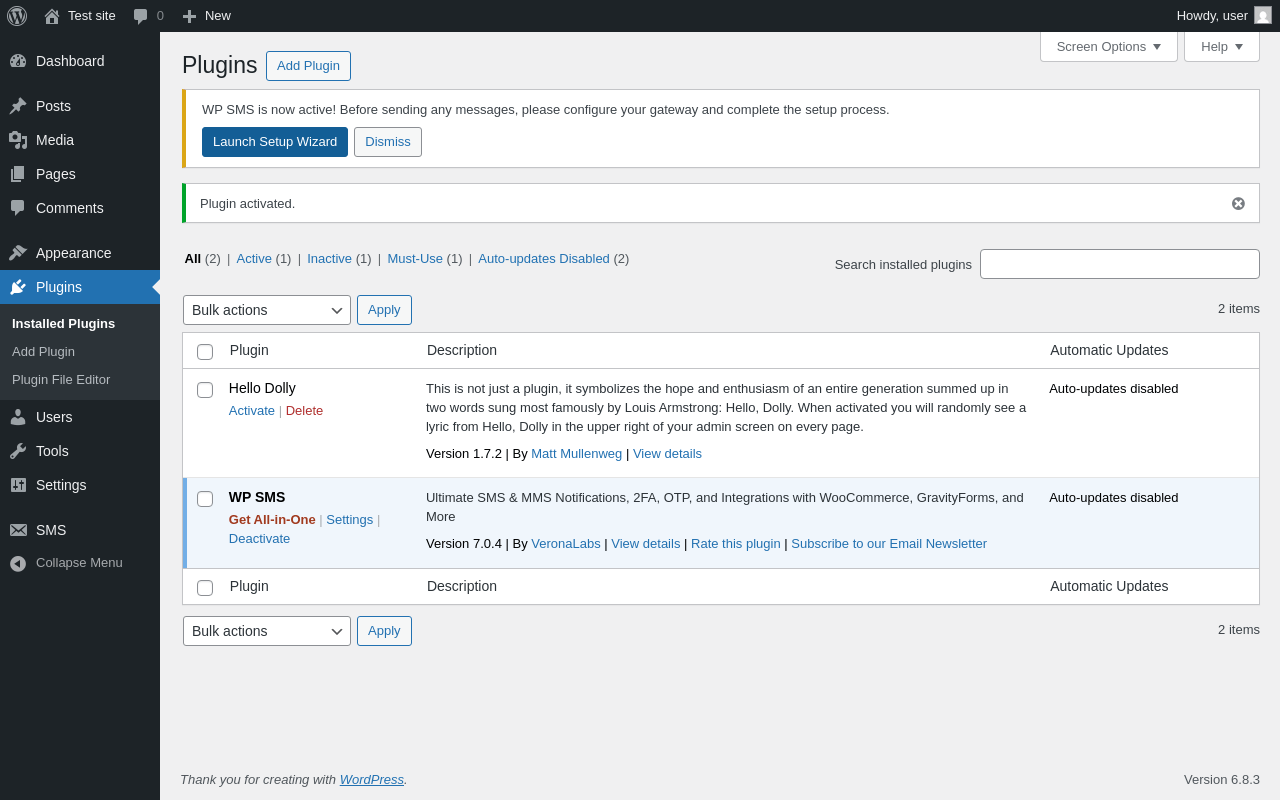
Task: Click the Appearance paintbrush icon
Action: click(x=18, y=253)
